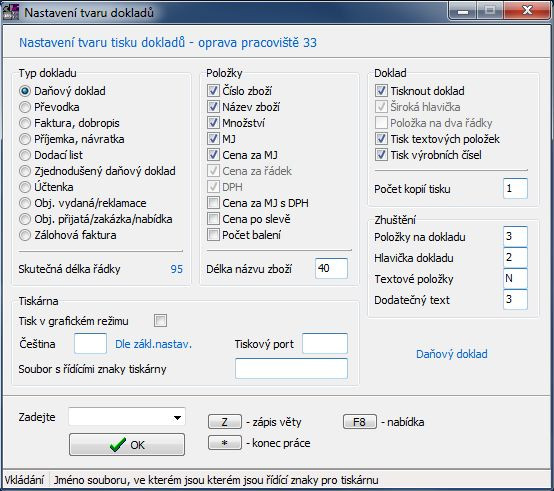This screenshot has height=491, width=554.
Task: Enable Cena za MJ s DPH checkbox
Action: [x=213, y=203]
